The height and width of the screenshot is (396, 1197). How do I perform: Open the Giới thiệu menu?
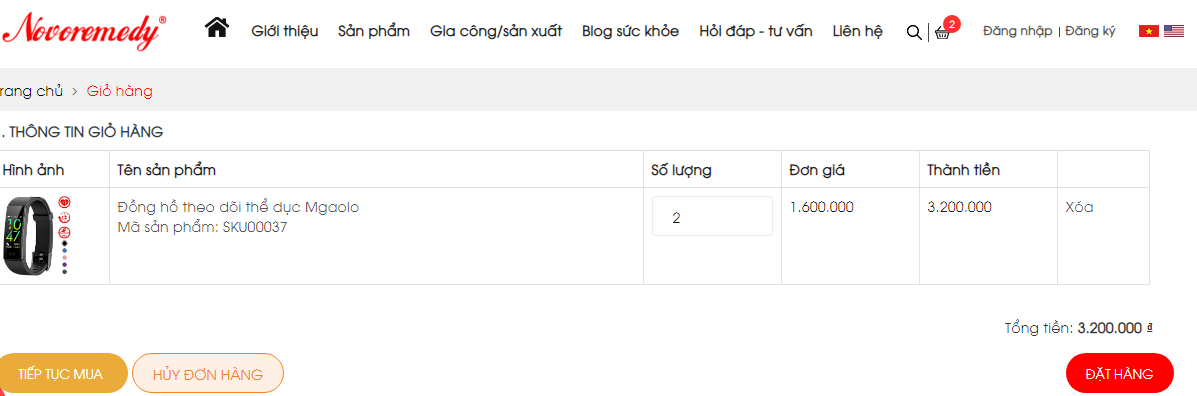click(285, 31)
